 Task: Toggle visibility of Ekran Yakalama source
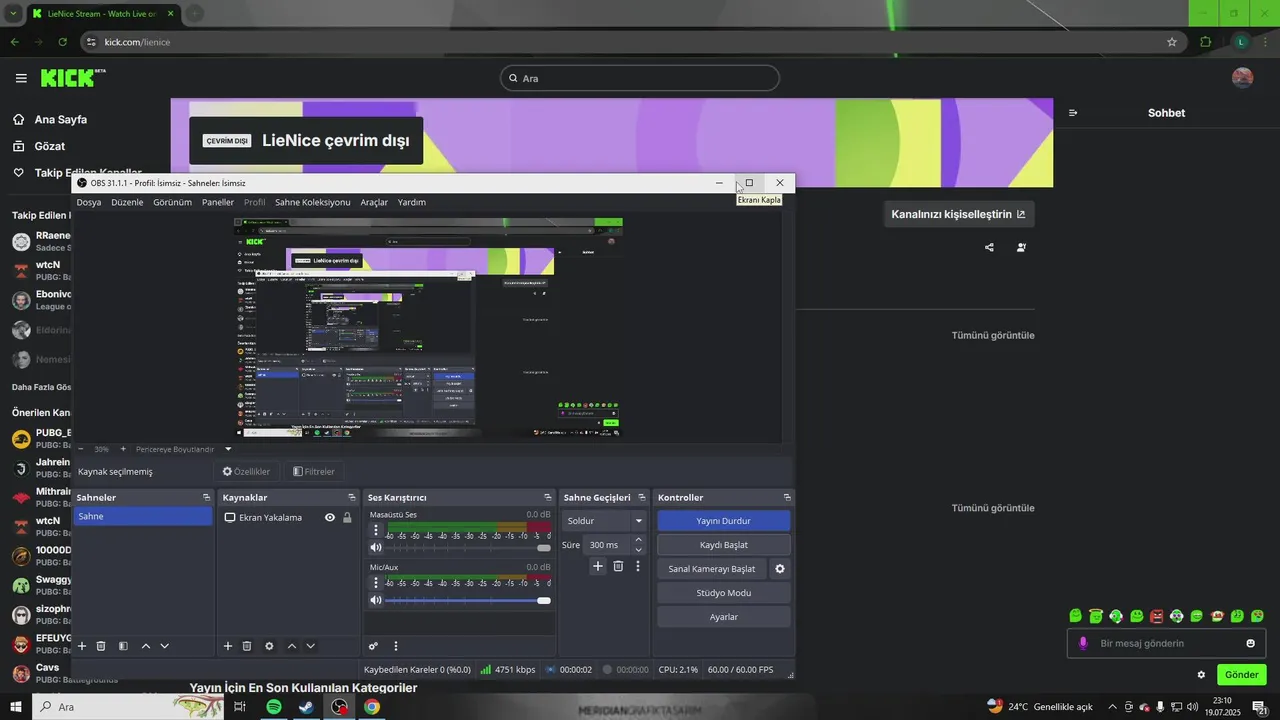click(329, 517)
